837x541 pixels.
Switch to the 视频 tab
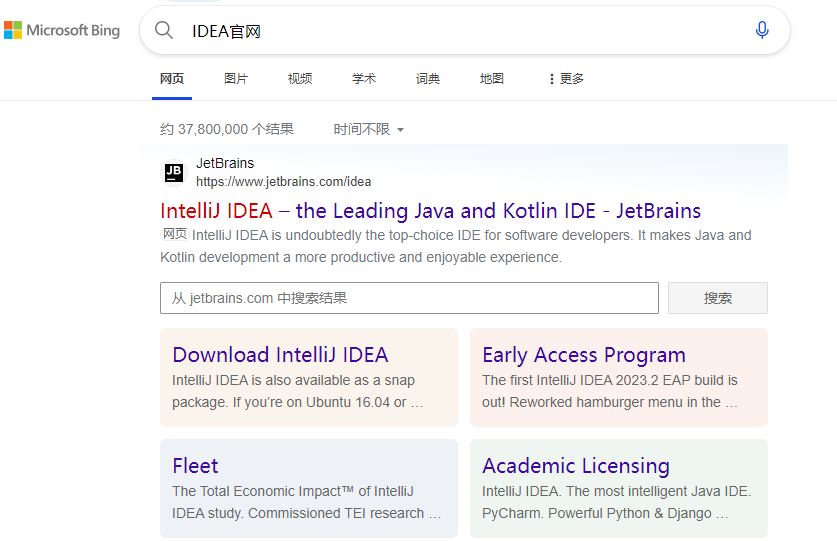pyautogui.click(x=300, y=79)
